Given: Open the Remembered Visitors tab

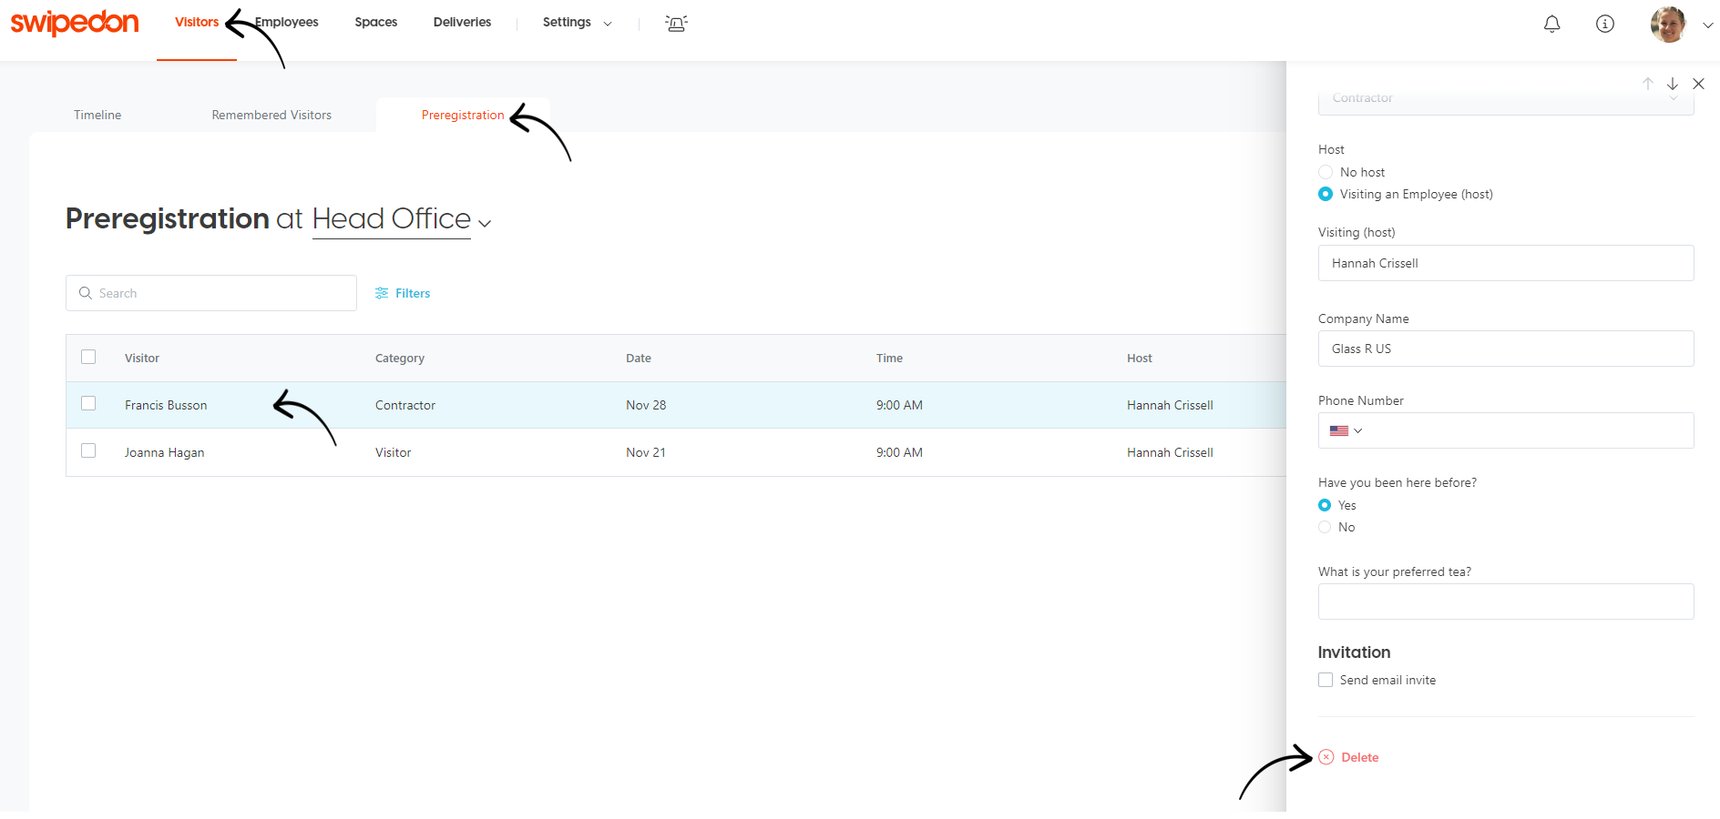Looking at the screenshot, I should click(271, 115).
